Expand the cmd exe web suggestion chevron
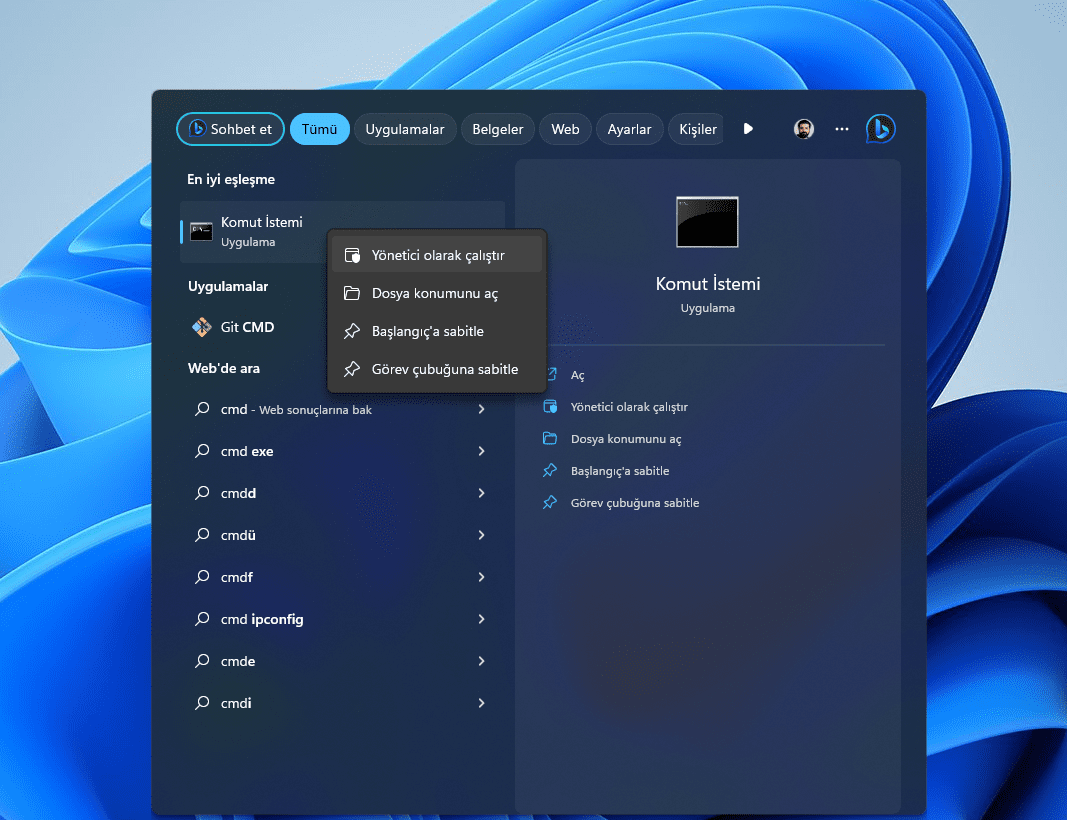The image size is (1067, 820). 481,451
